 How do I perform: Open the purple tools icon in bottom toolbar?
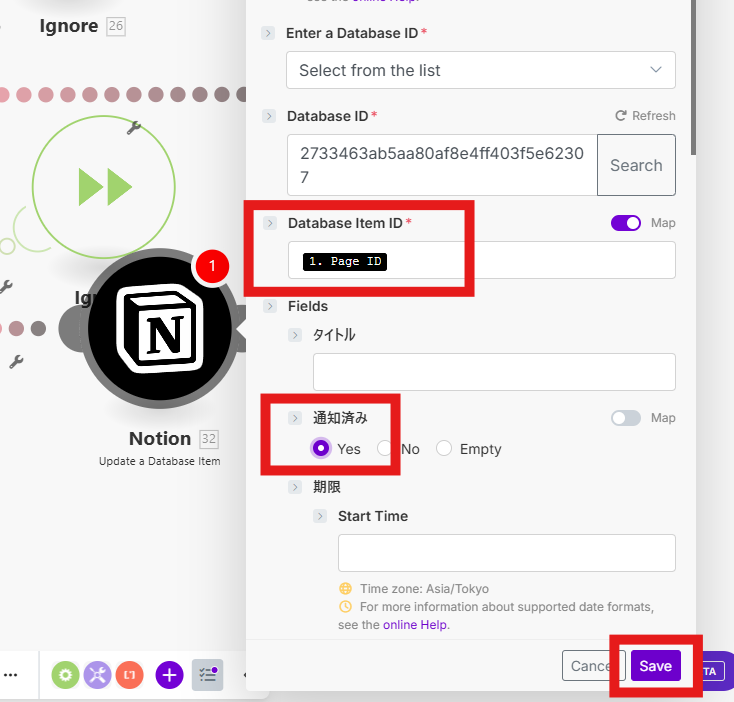[97, 675]
